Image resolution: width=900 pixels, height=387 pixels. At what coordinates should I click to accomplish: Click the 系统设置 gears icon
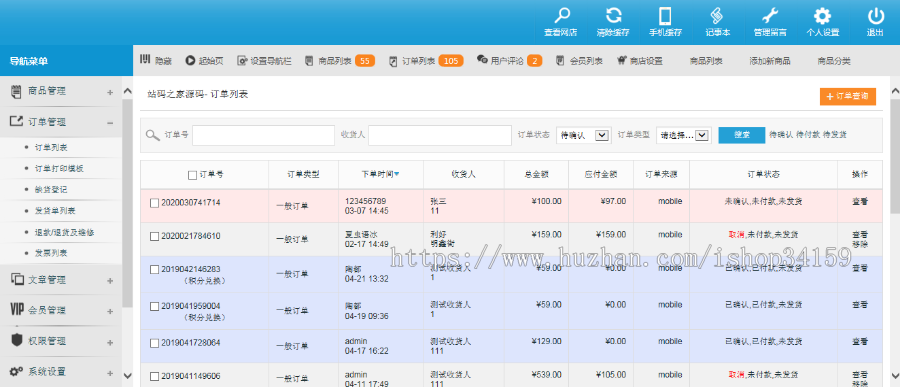17,371
